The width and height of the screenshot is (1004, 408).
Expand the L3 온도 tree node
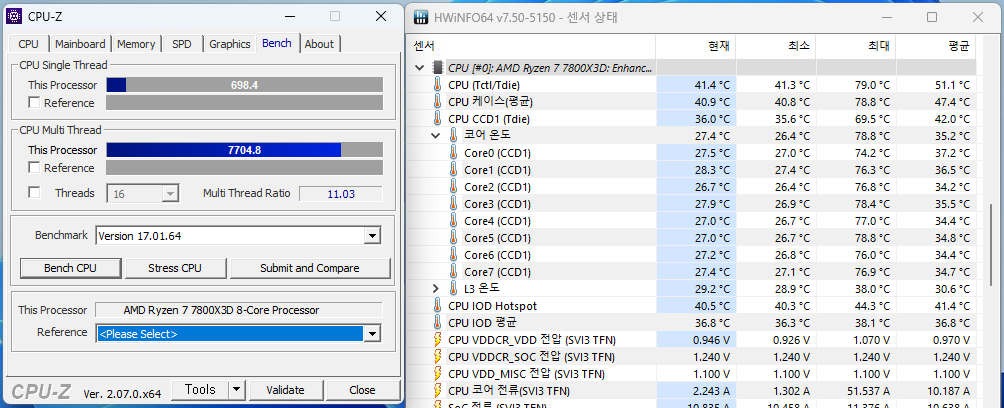point(435,288)
